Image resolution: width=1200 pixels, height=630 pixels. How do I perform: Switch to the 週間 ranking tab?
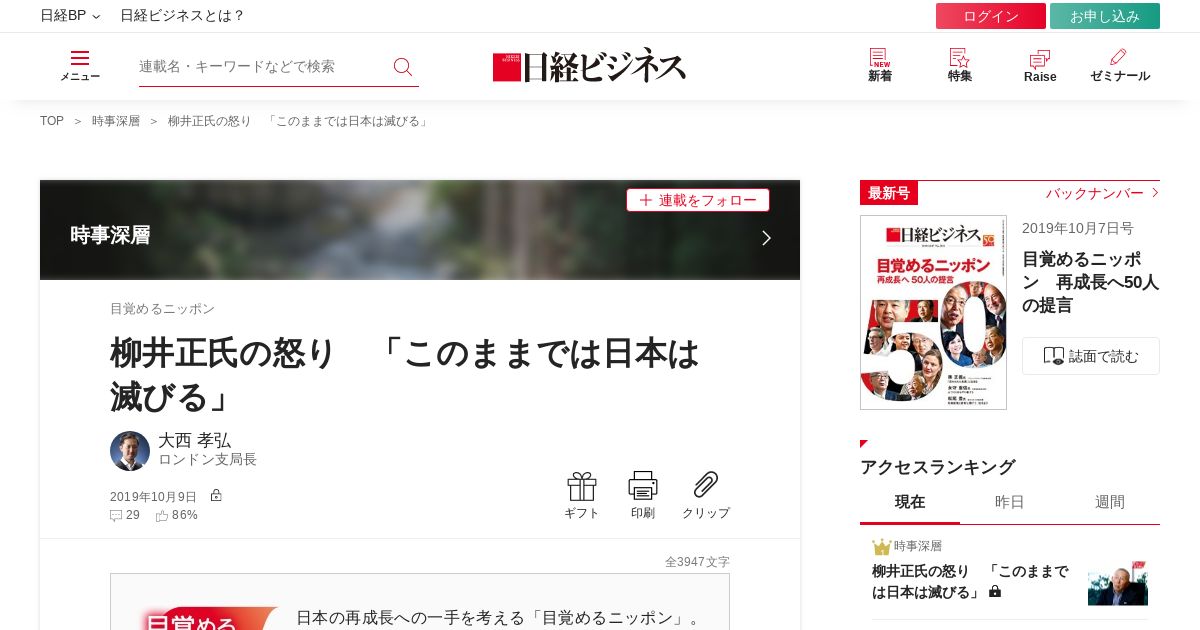[1110, 502]
